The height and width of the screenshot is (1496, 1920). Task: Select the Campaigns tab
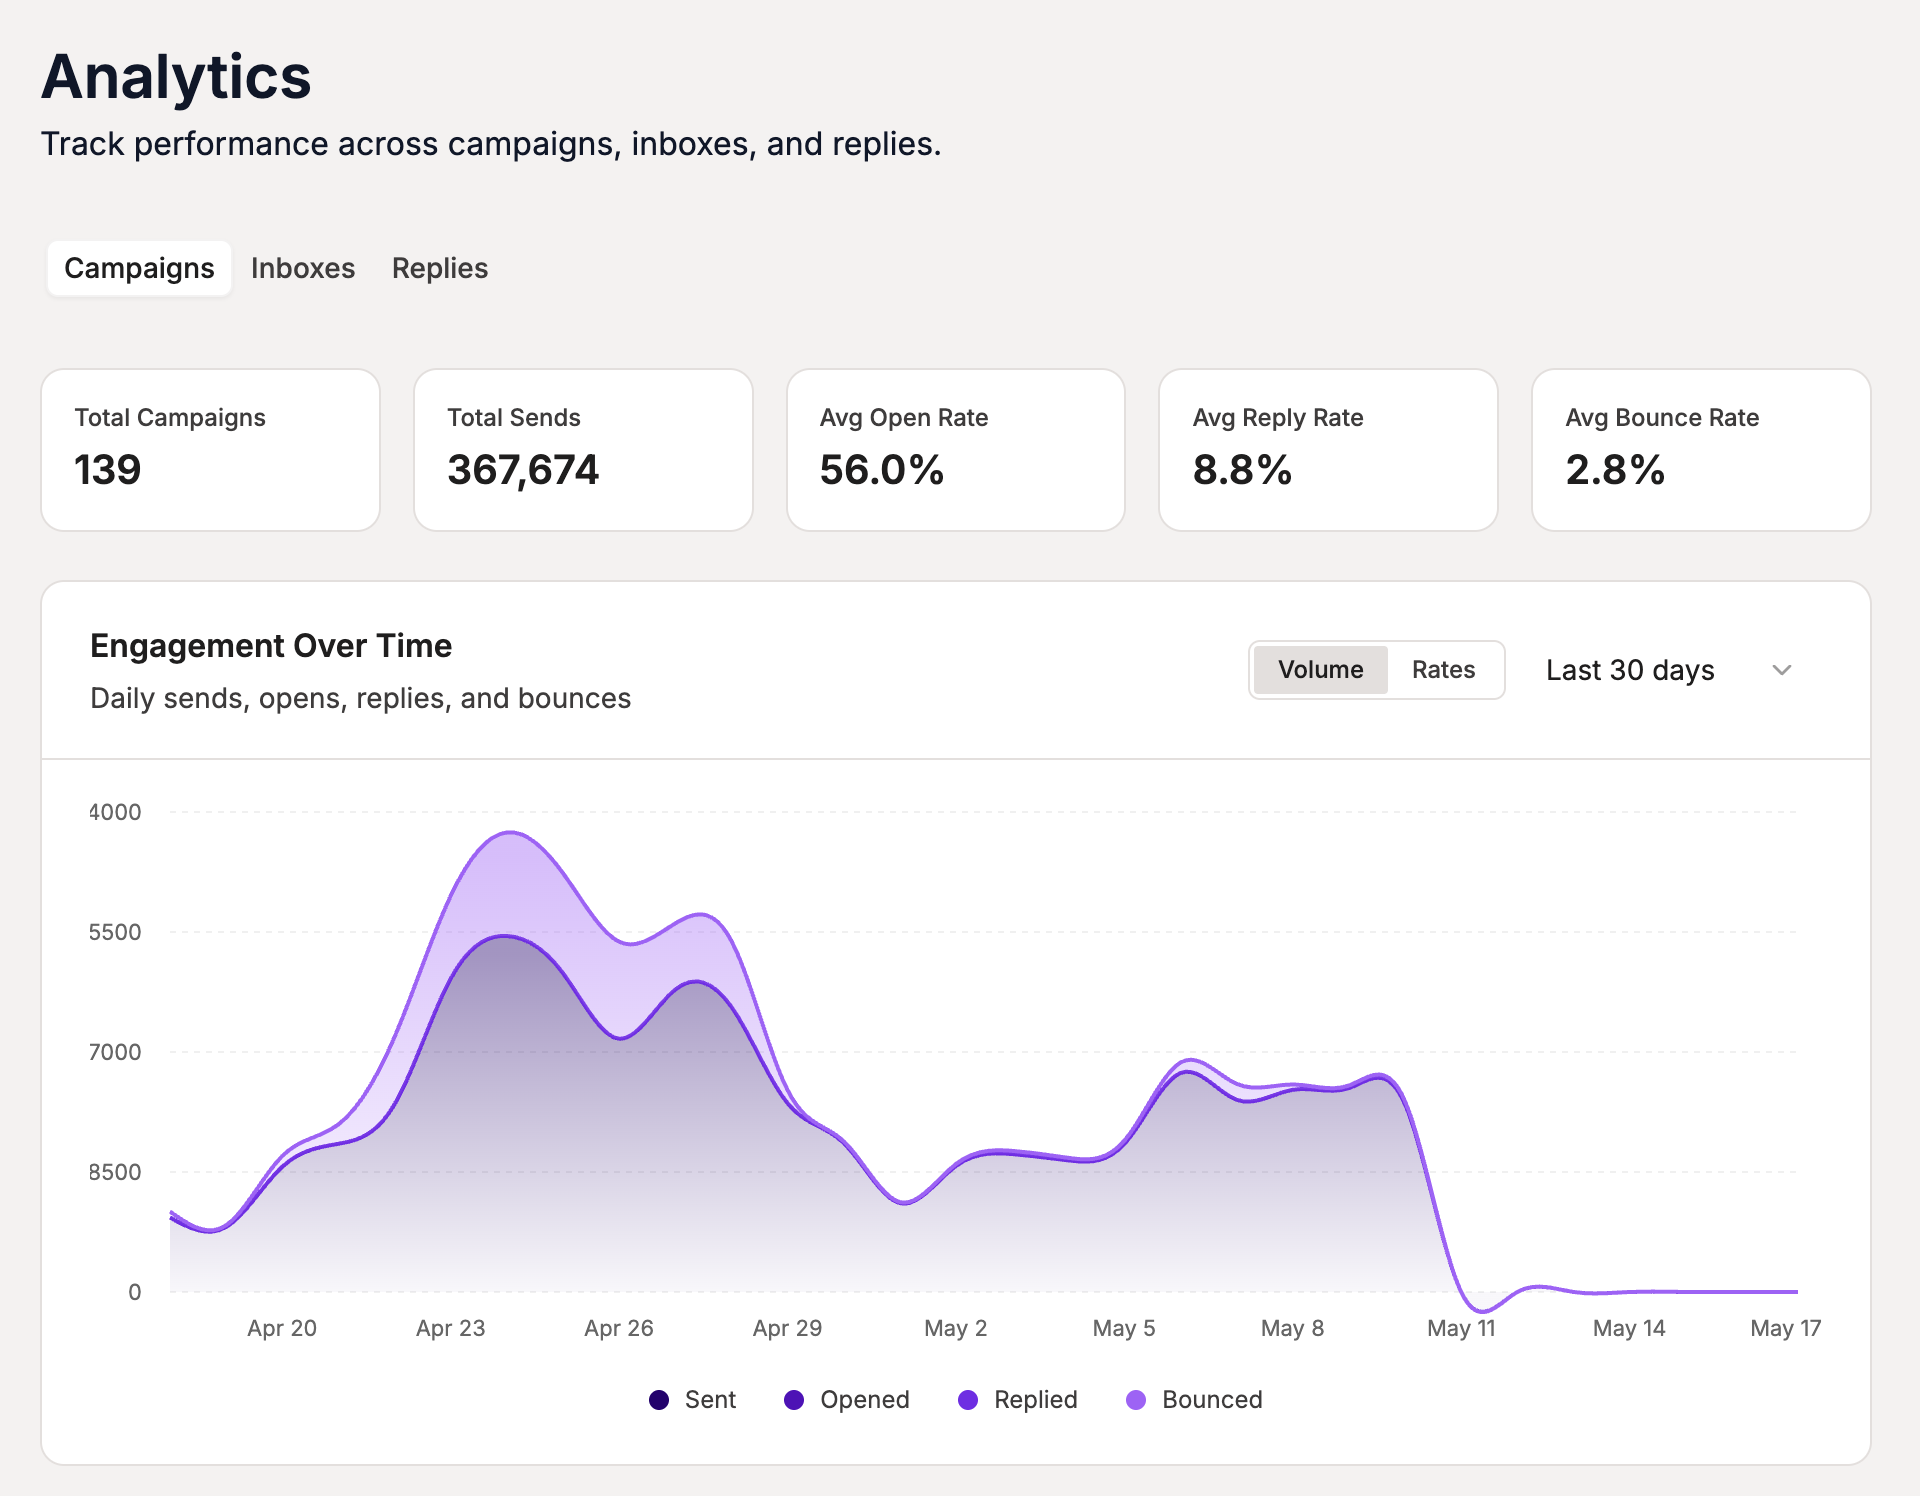coord(139,268)
